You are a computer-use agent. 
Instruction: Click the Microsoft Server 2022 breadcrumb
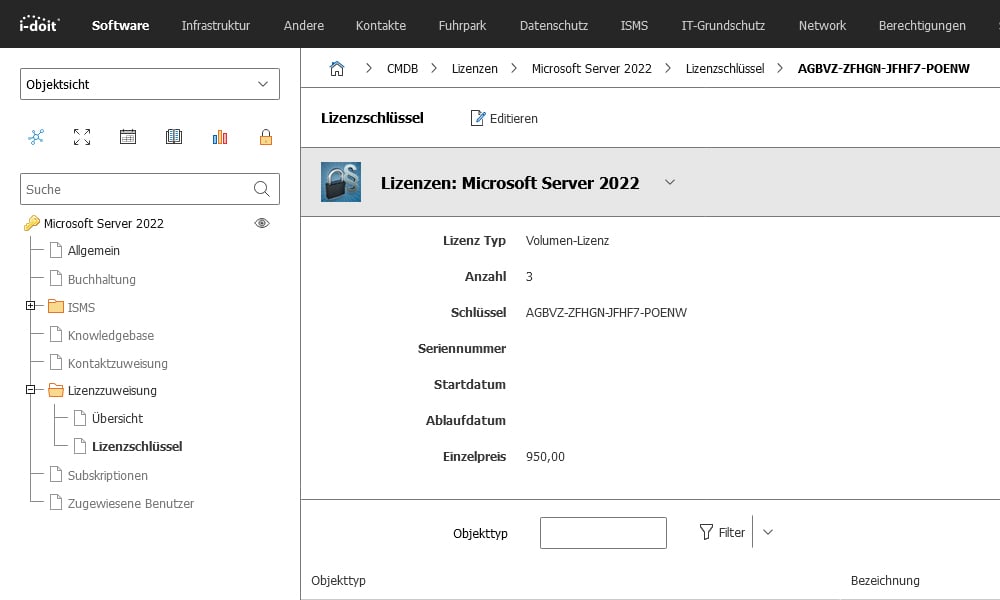pyautogui.click(x=592, y=68)
